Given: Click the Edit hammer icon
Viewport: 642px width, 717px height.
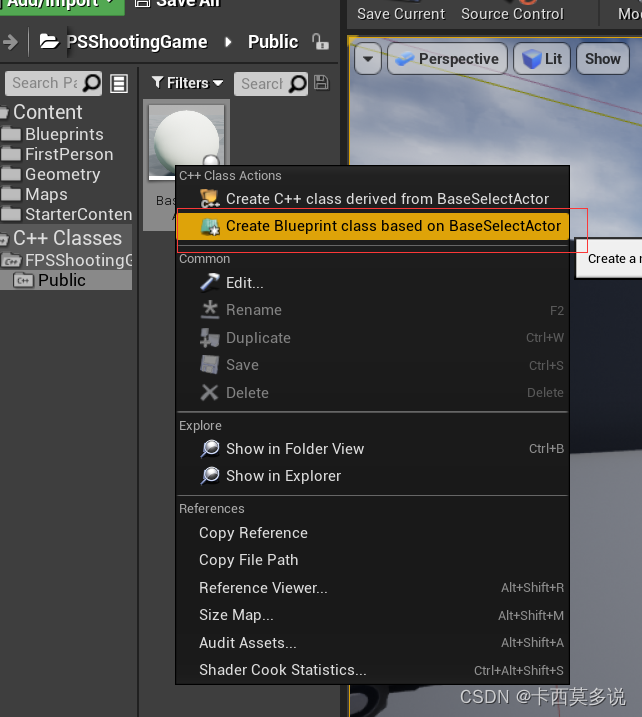Looking at the screenshot, I should click(210, 282).
